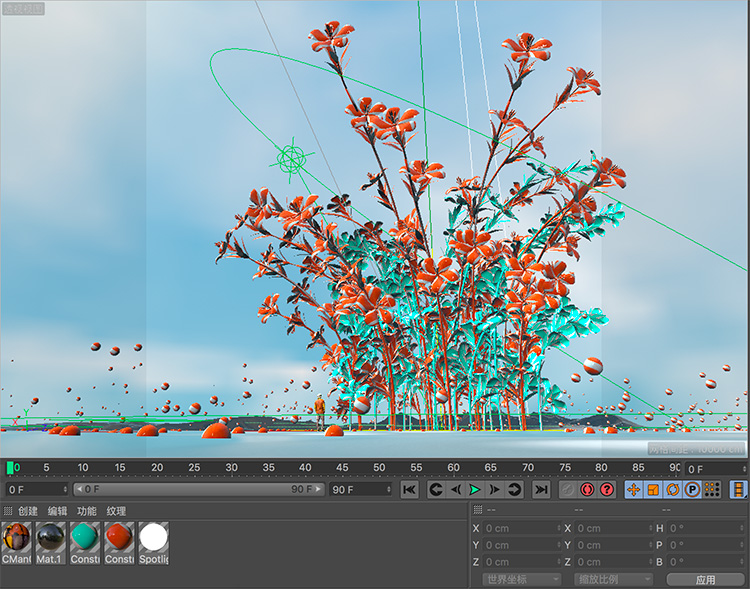Open the 编辑 menu in material manager
Screen dimensions: 750x589
click(x=57, y=511)
